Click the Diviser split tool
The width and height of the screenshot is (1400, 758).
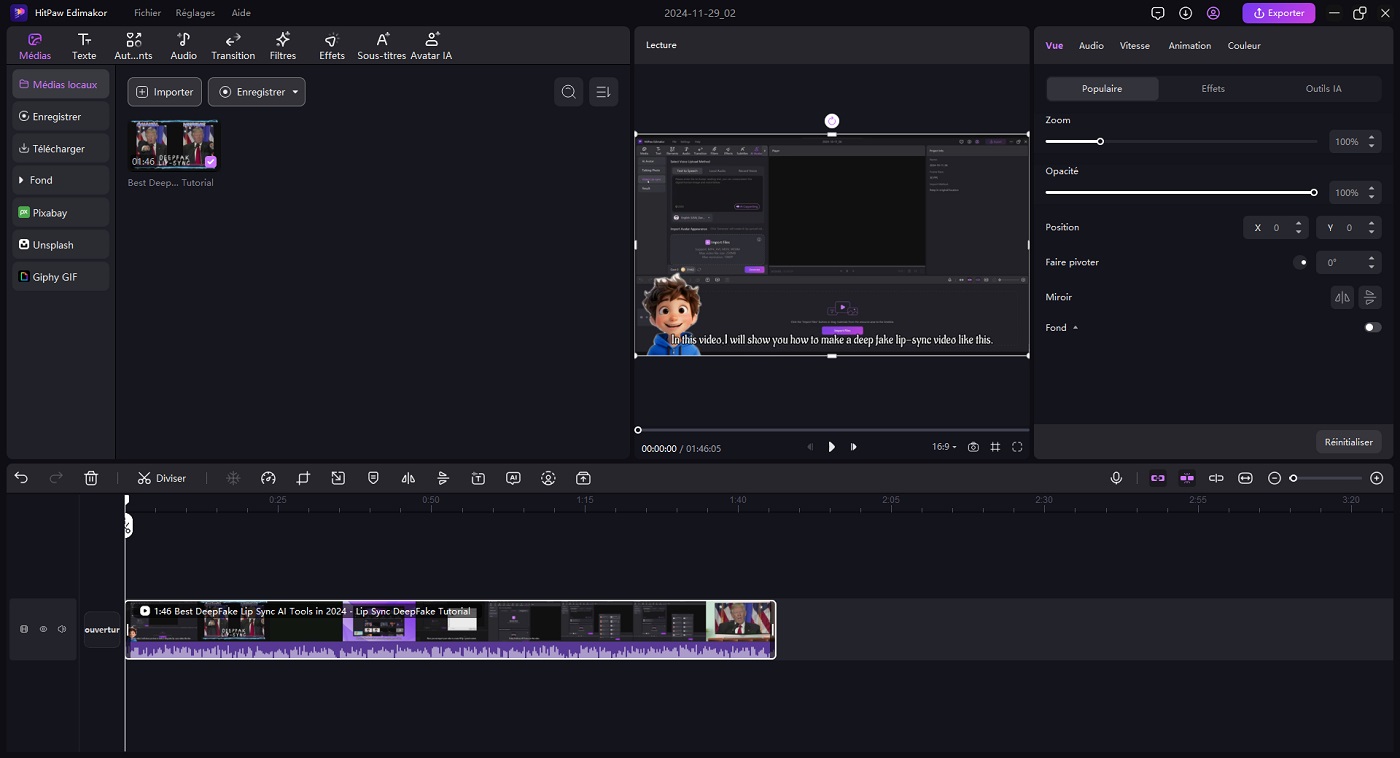point(162,478)
